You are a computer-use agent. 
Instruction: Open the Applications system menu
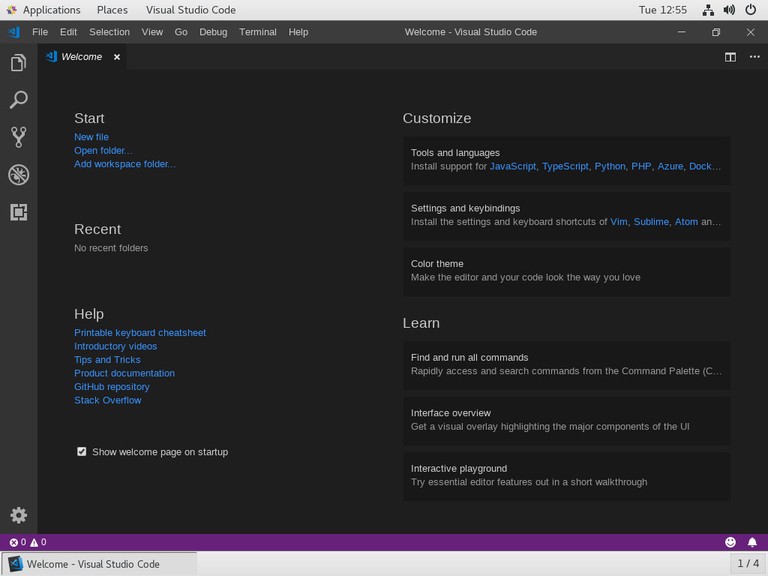point(43,10)
